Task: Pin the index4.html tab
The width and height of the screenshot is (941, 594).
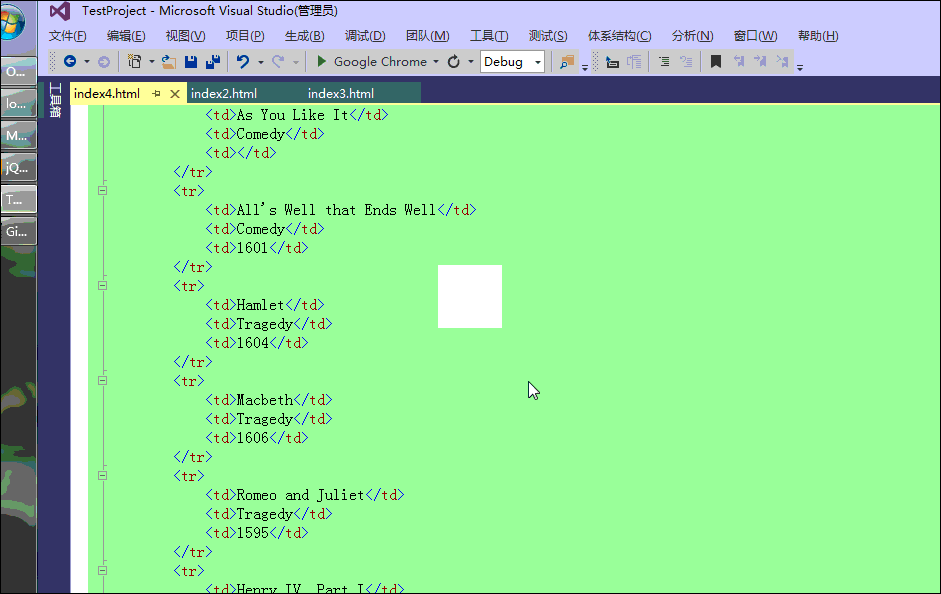Action: click(157, 94)
